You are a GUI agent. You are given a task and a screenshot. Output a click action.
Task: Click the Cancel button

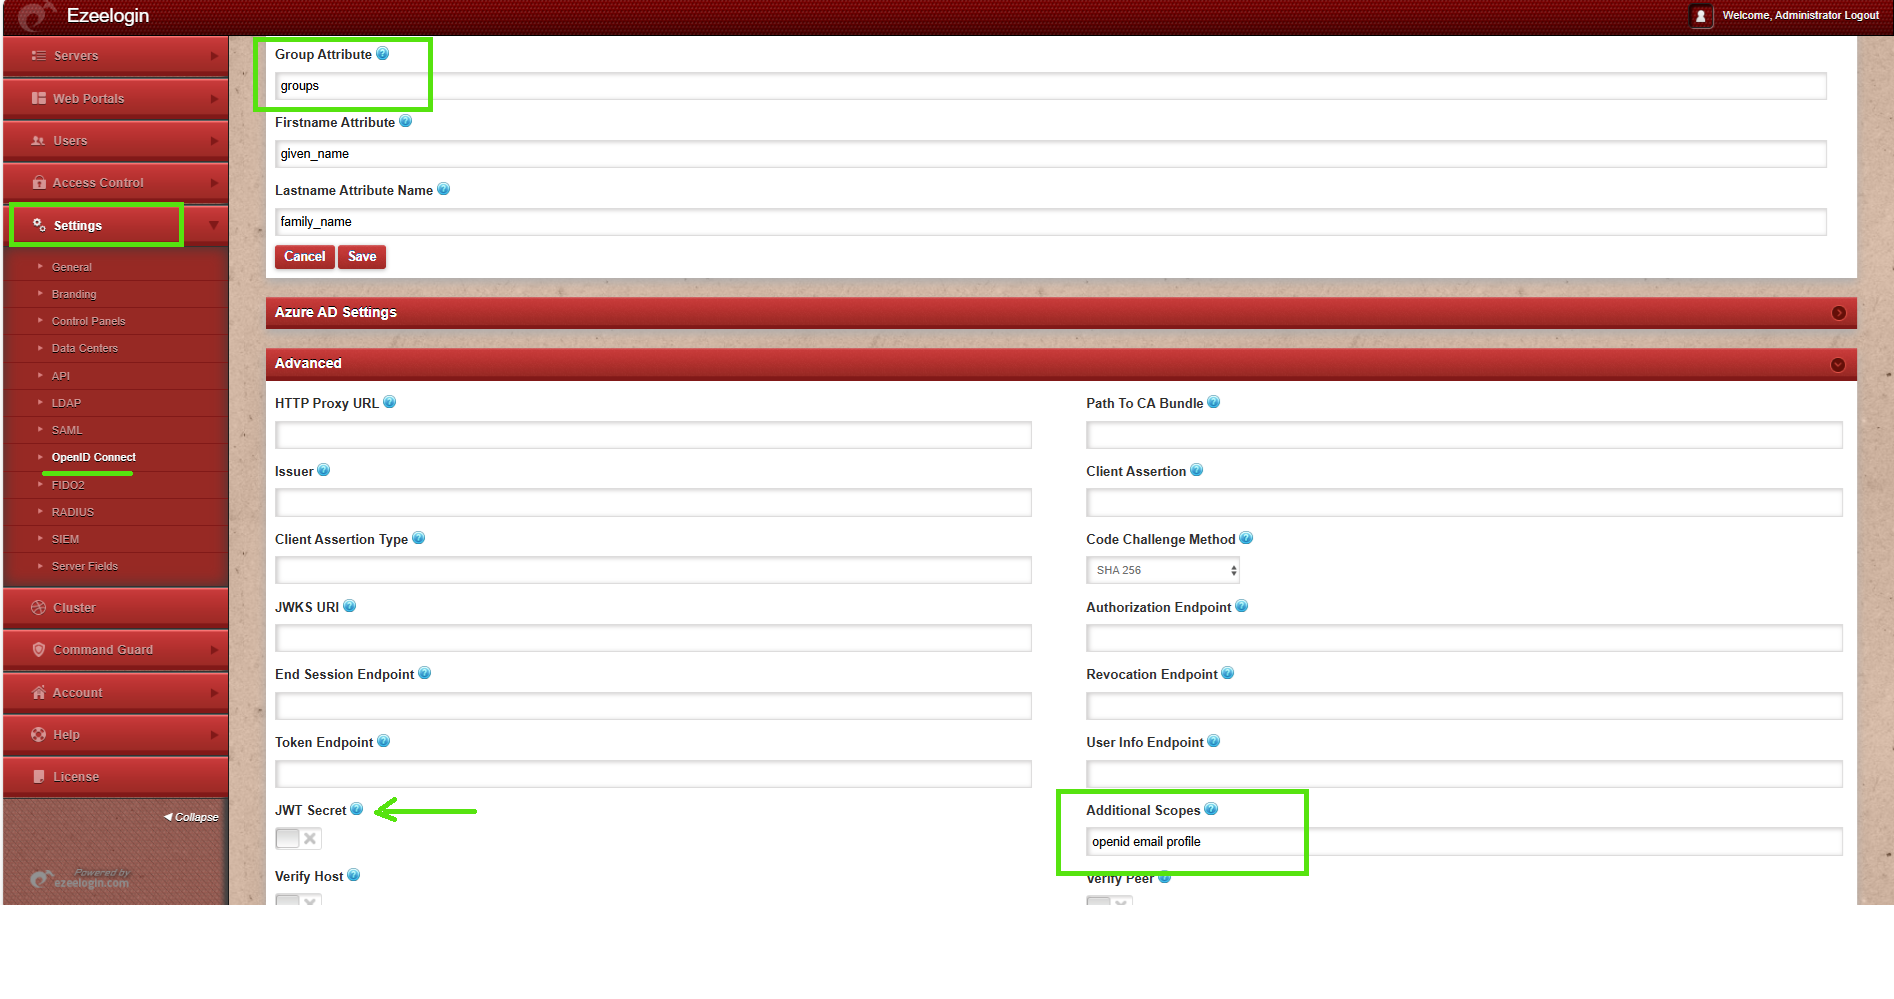coord(304,257)
